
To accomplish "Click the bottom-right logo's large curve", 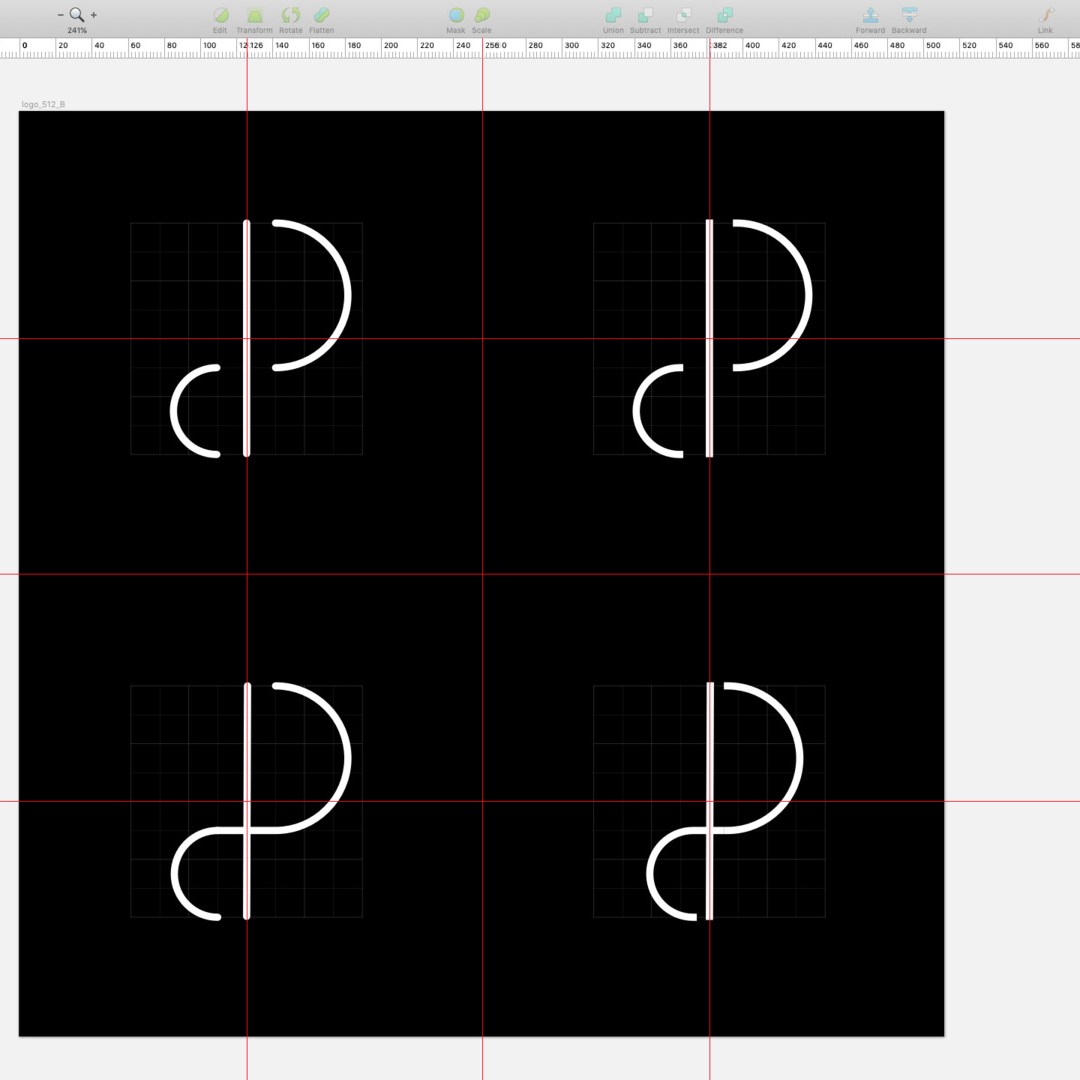I will [x=800, y=758].
